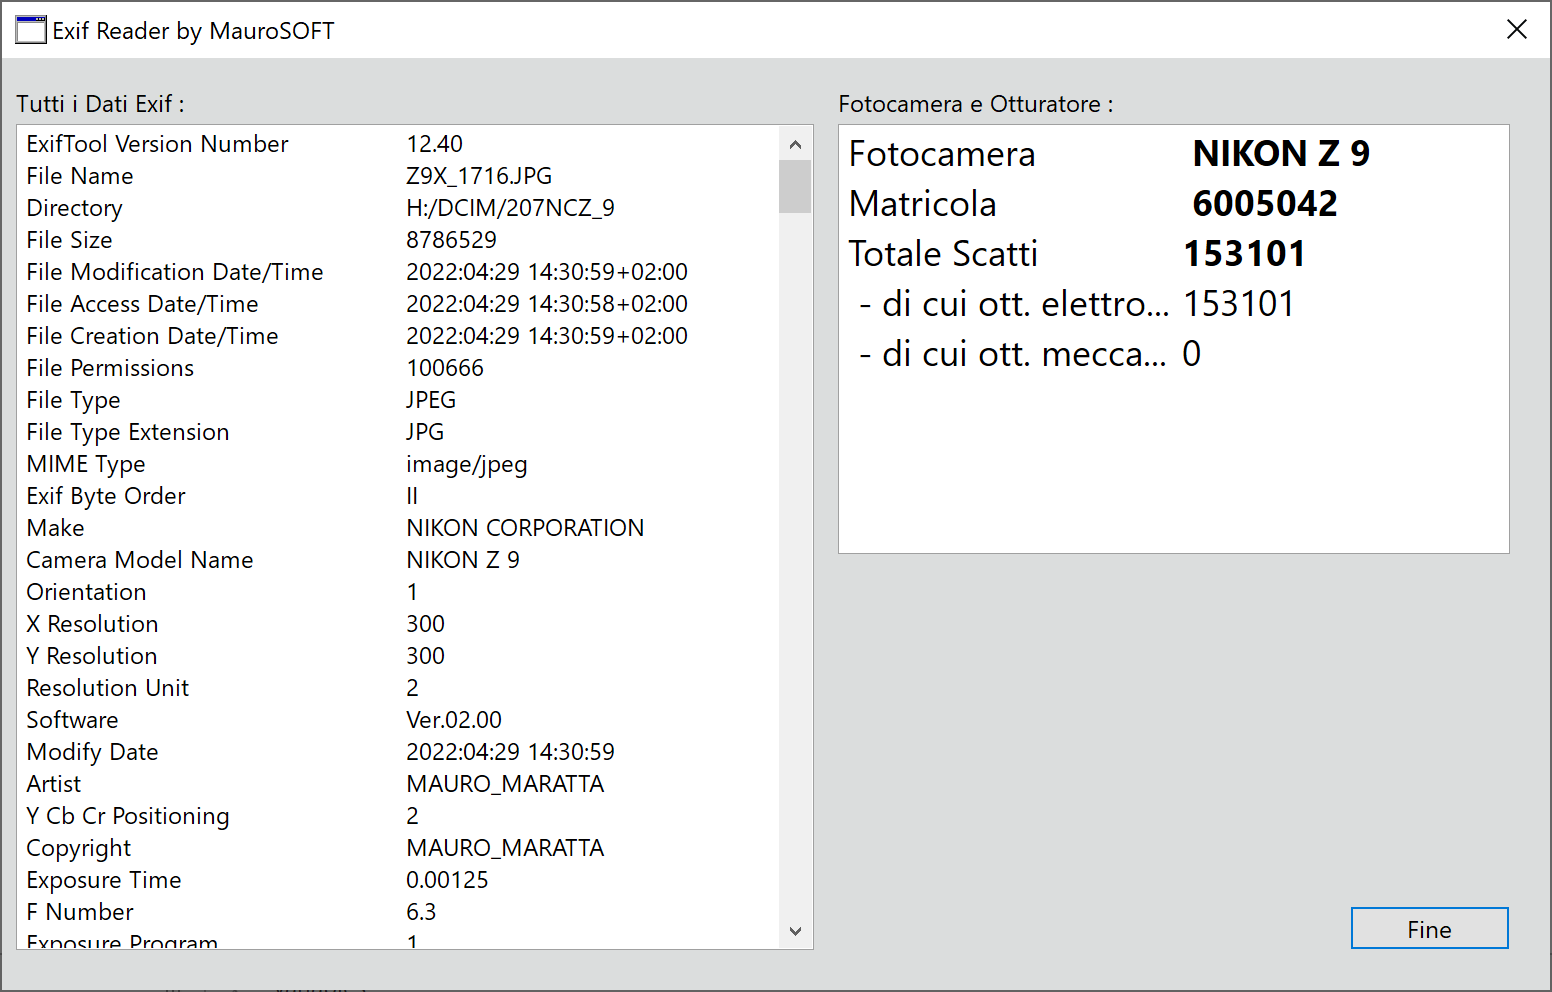1552x992 pixels.
Task: Click the Matricola label
Action: pyautogui.click(x=923, y=203)
